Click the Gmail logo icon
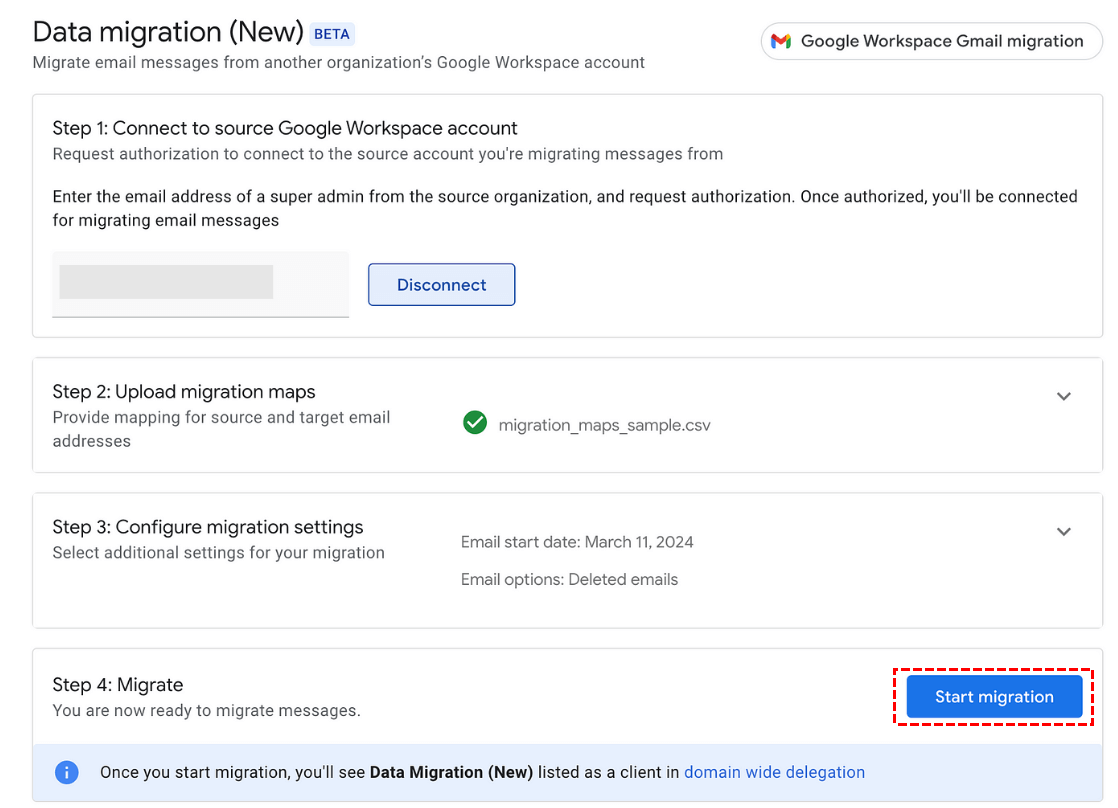The height and width of the screenshot is (808, 1118). (781, 41)
